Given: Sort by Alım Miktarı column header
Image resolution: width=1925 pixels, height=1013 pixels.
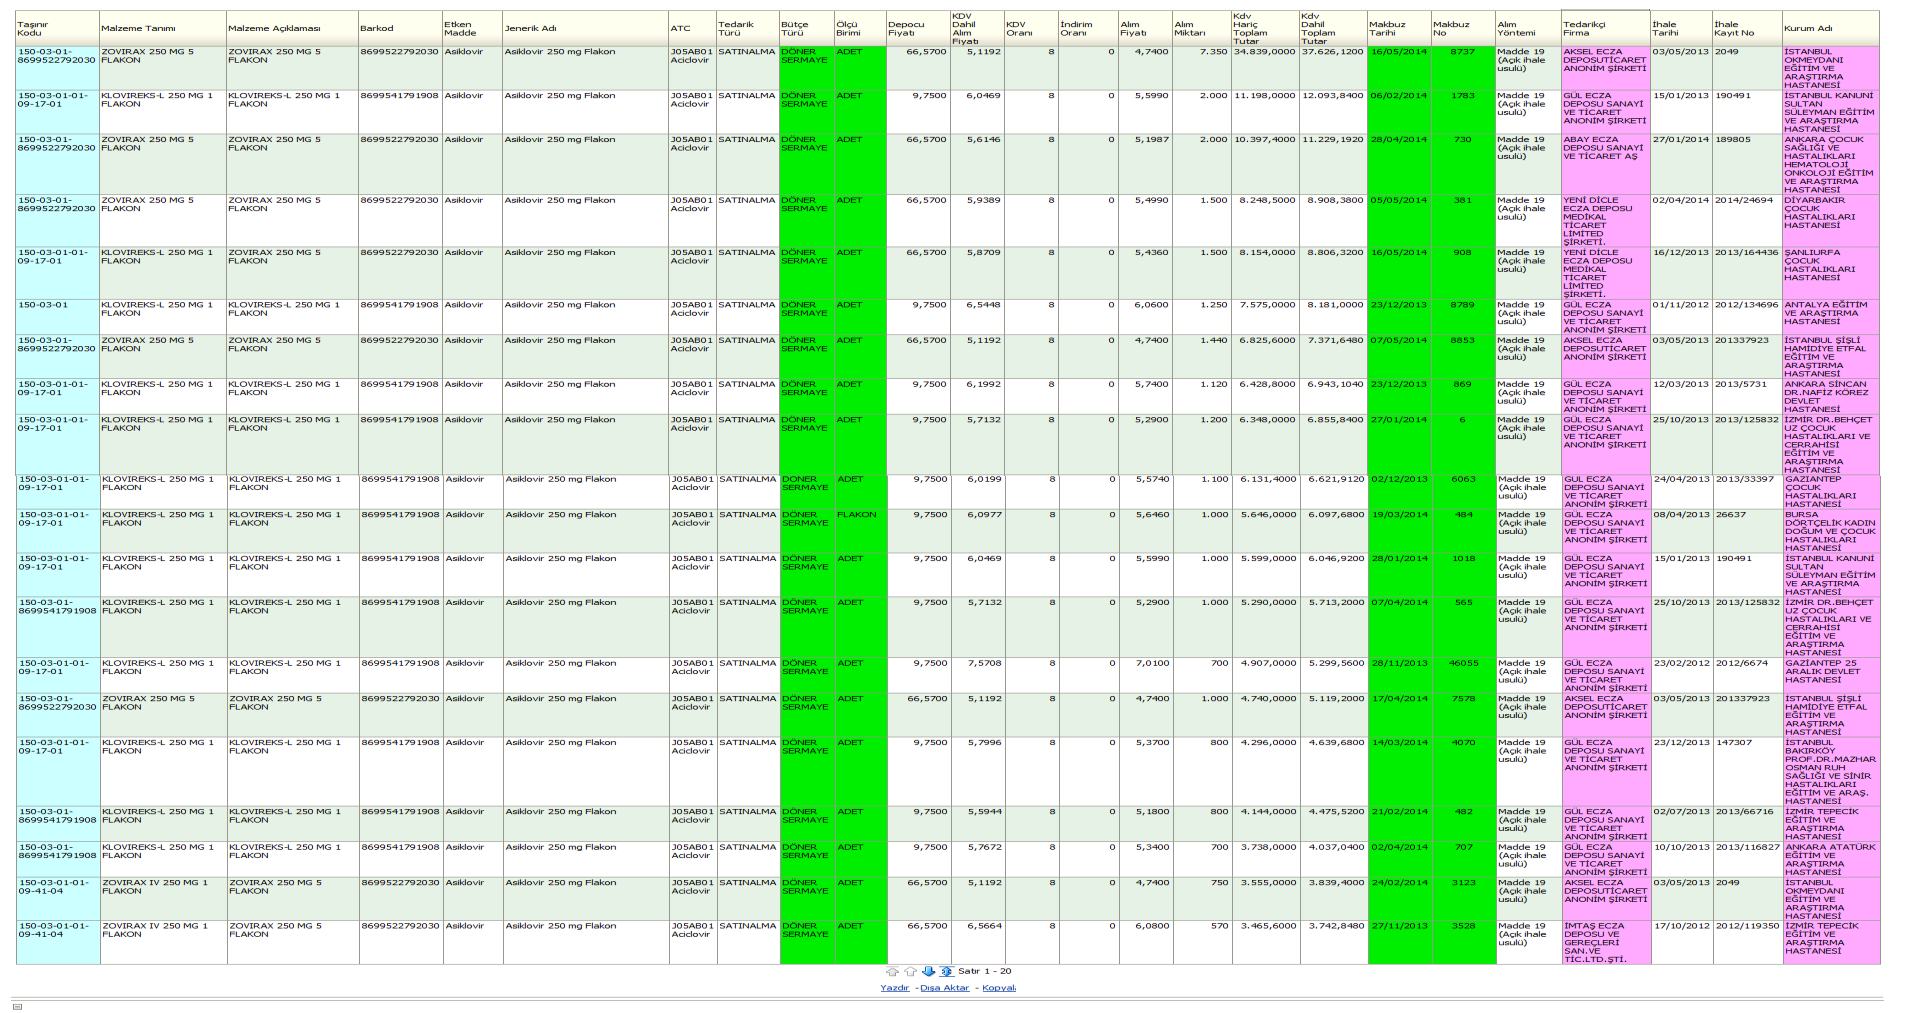Looking at the screenshot, I should pos(1201,28).
